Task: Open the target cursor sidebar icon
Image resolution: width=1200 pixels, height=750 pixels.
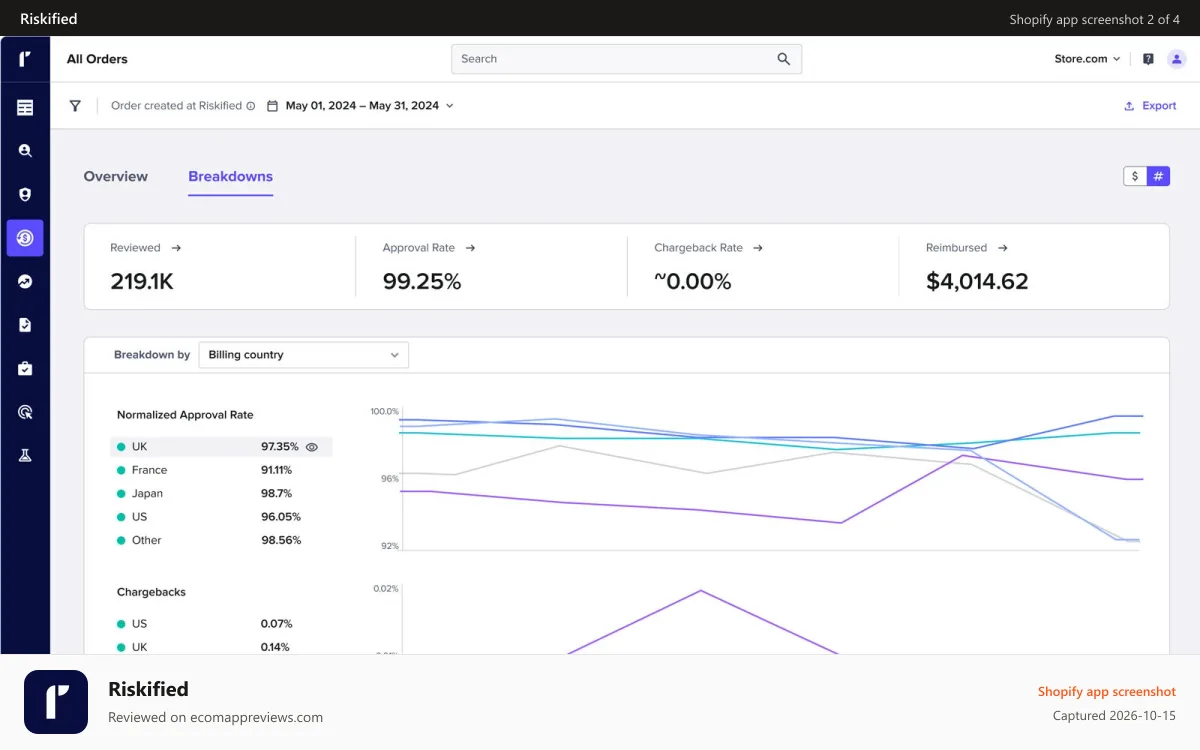Action: pos(25,412)
